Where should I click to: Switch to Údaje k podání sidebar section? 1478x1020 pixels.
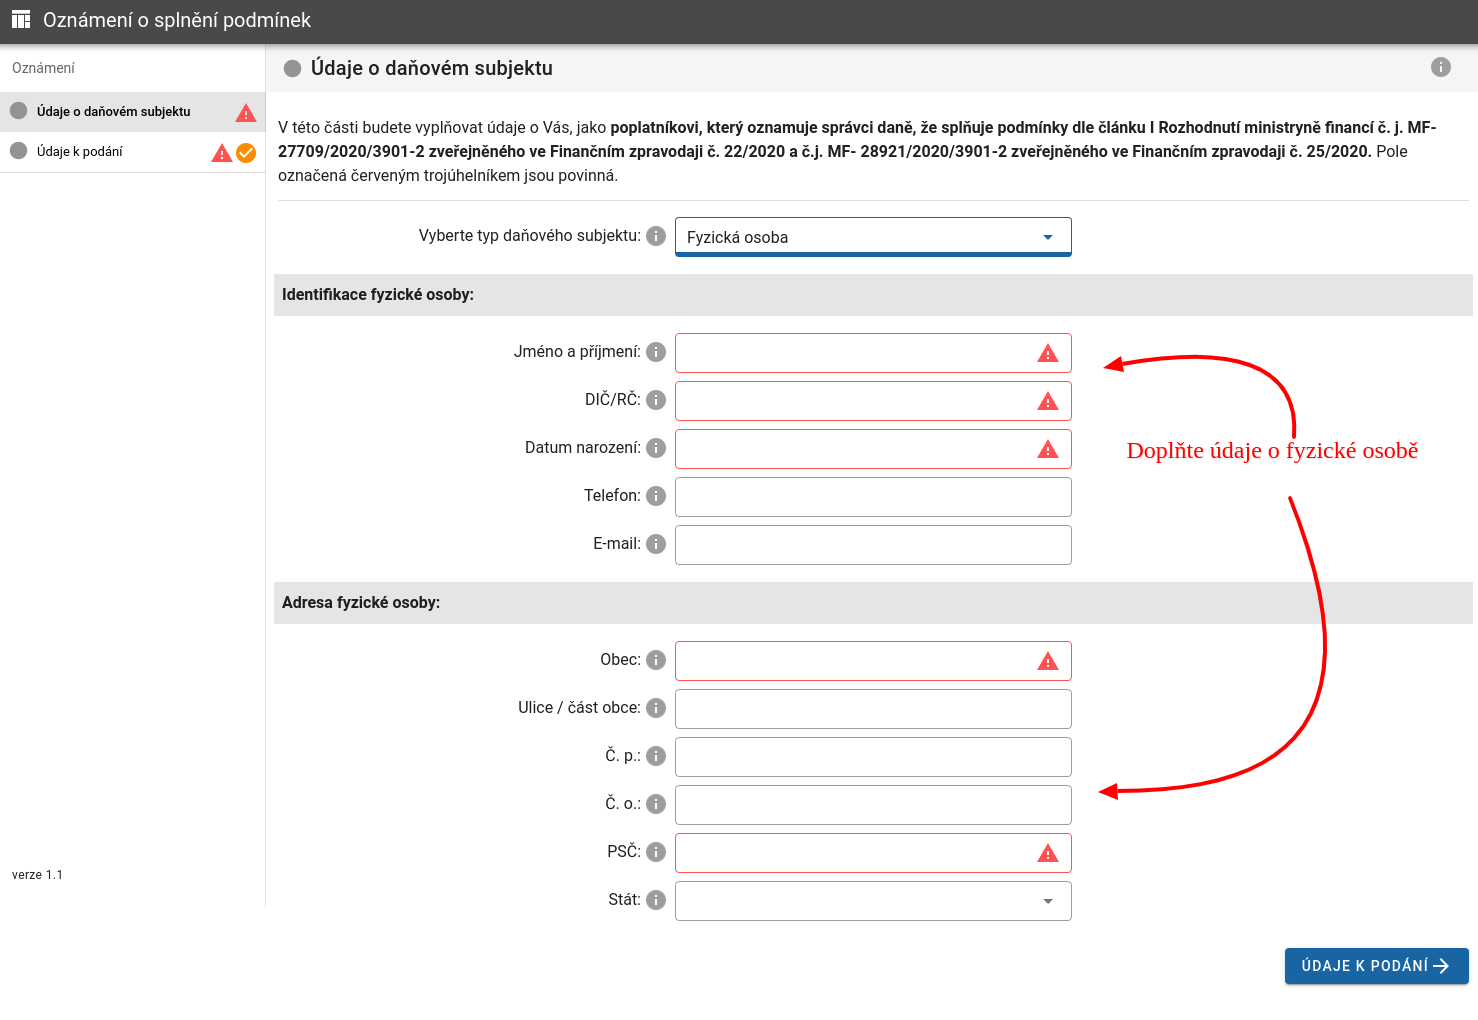pos(80,152)
